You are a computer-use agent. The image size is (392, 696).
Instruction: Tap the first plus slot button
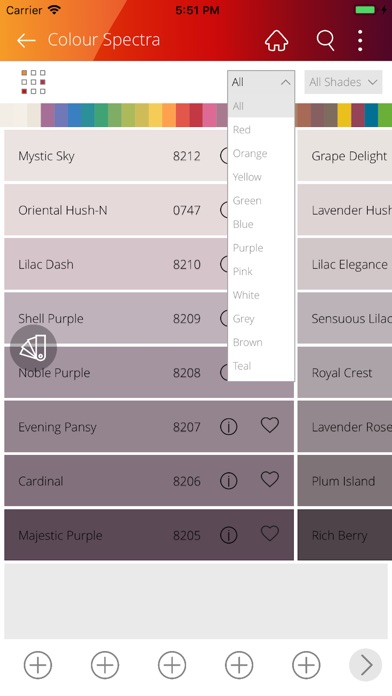38,665
